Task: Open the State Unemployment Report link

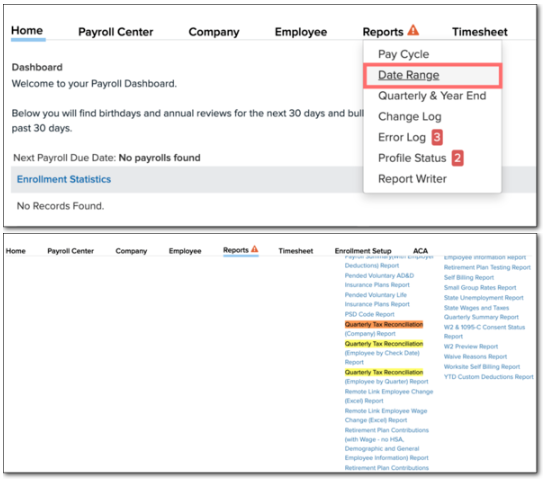Action: 483,297
